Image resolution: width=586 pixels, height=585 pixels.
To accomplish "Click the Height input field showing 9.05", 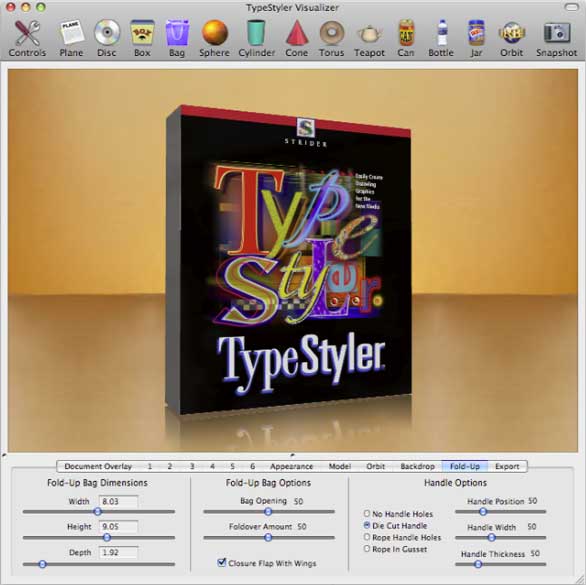I will (118, 526).
